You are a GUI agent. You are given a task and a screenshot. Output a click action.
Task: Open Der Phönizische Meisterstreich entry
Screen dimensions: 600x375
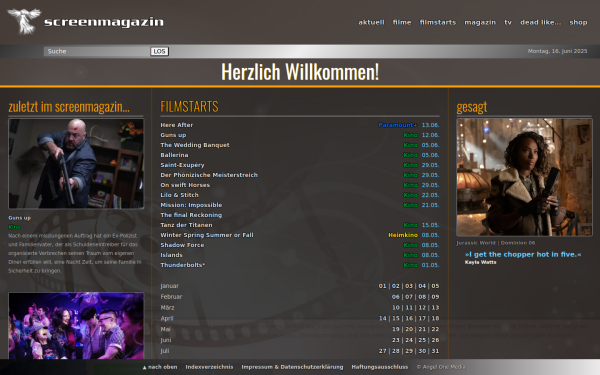point(209,175)
